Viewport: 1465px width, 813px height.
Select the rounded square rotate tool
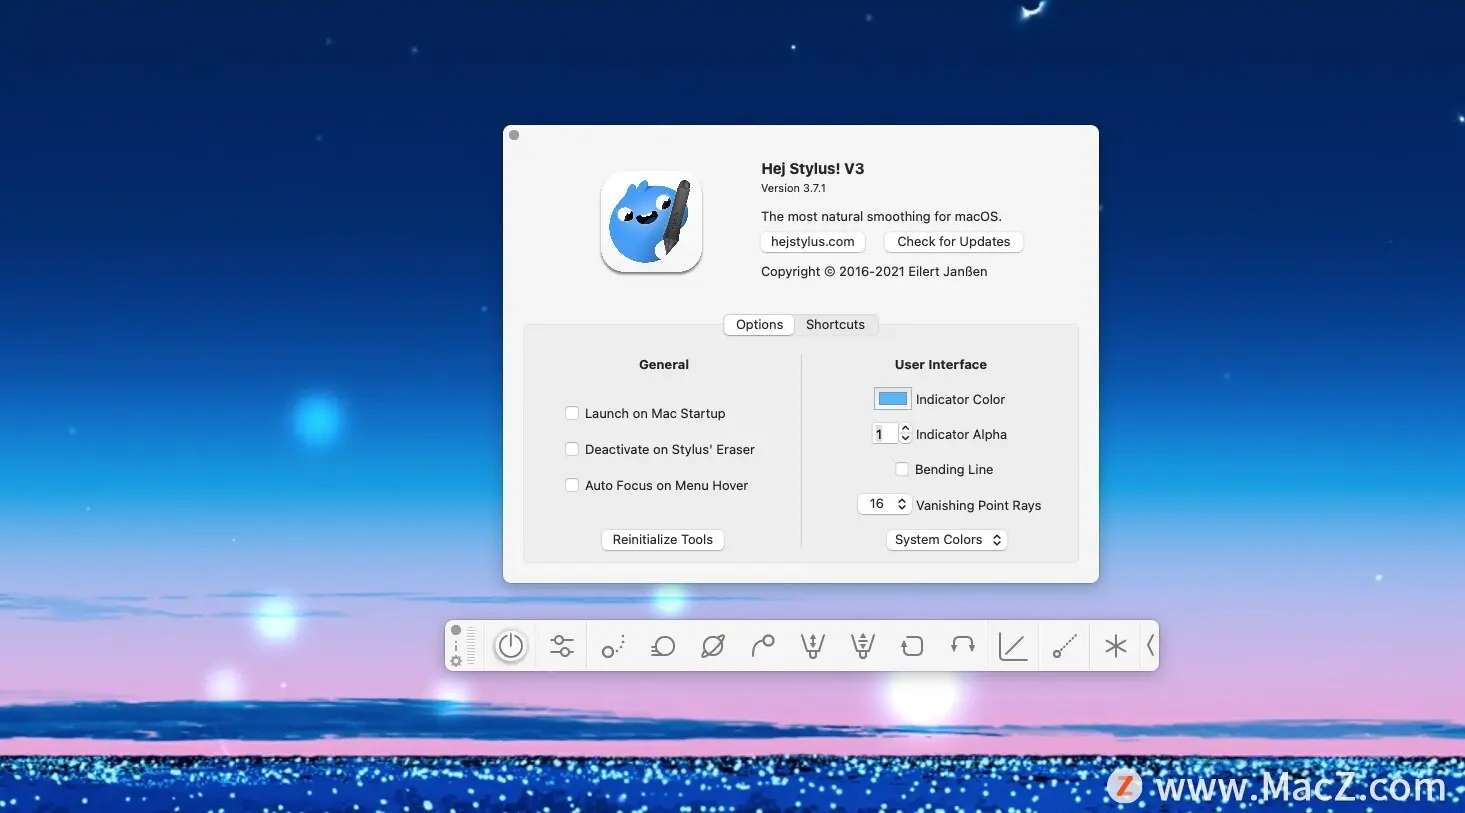912,646
